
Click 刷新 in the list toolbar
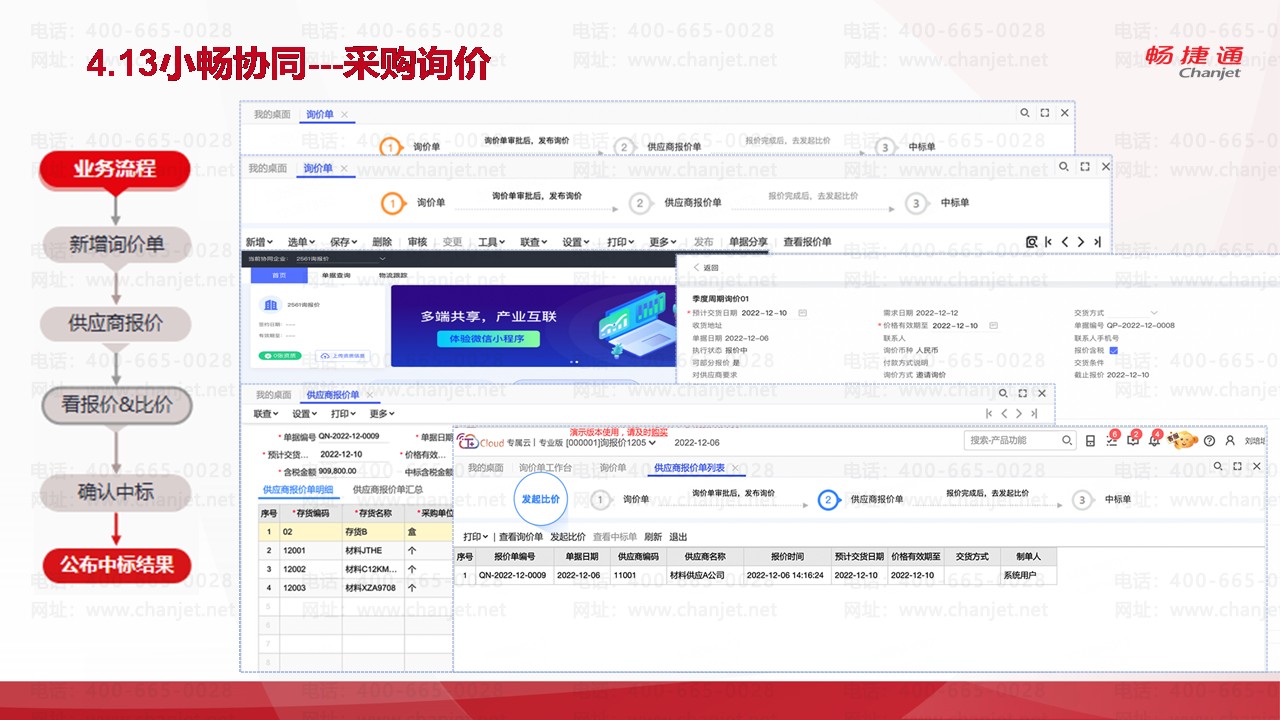(653, 537)
